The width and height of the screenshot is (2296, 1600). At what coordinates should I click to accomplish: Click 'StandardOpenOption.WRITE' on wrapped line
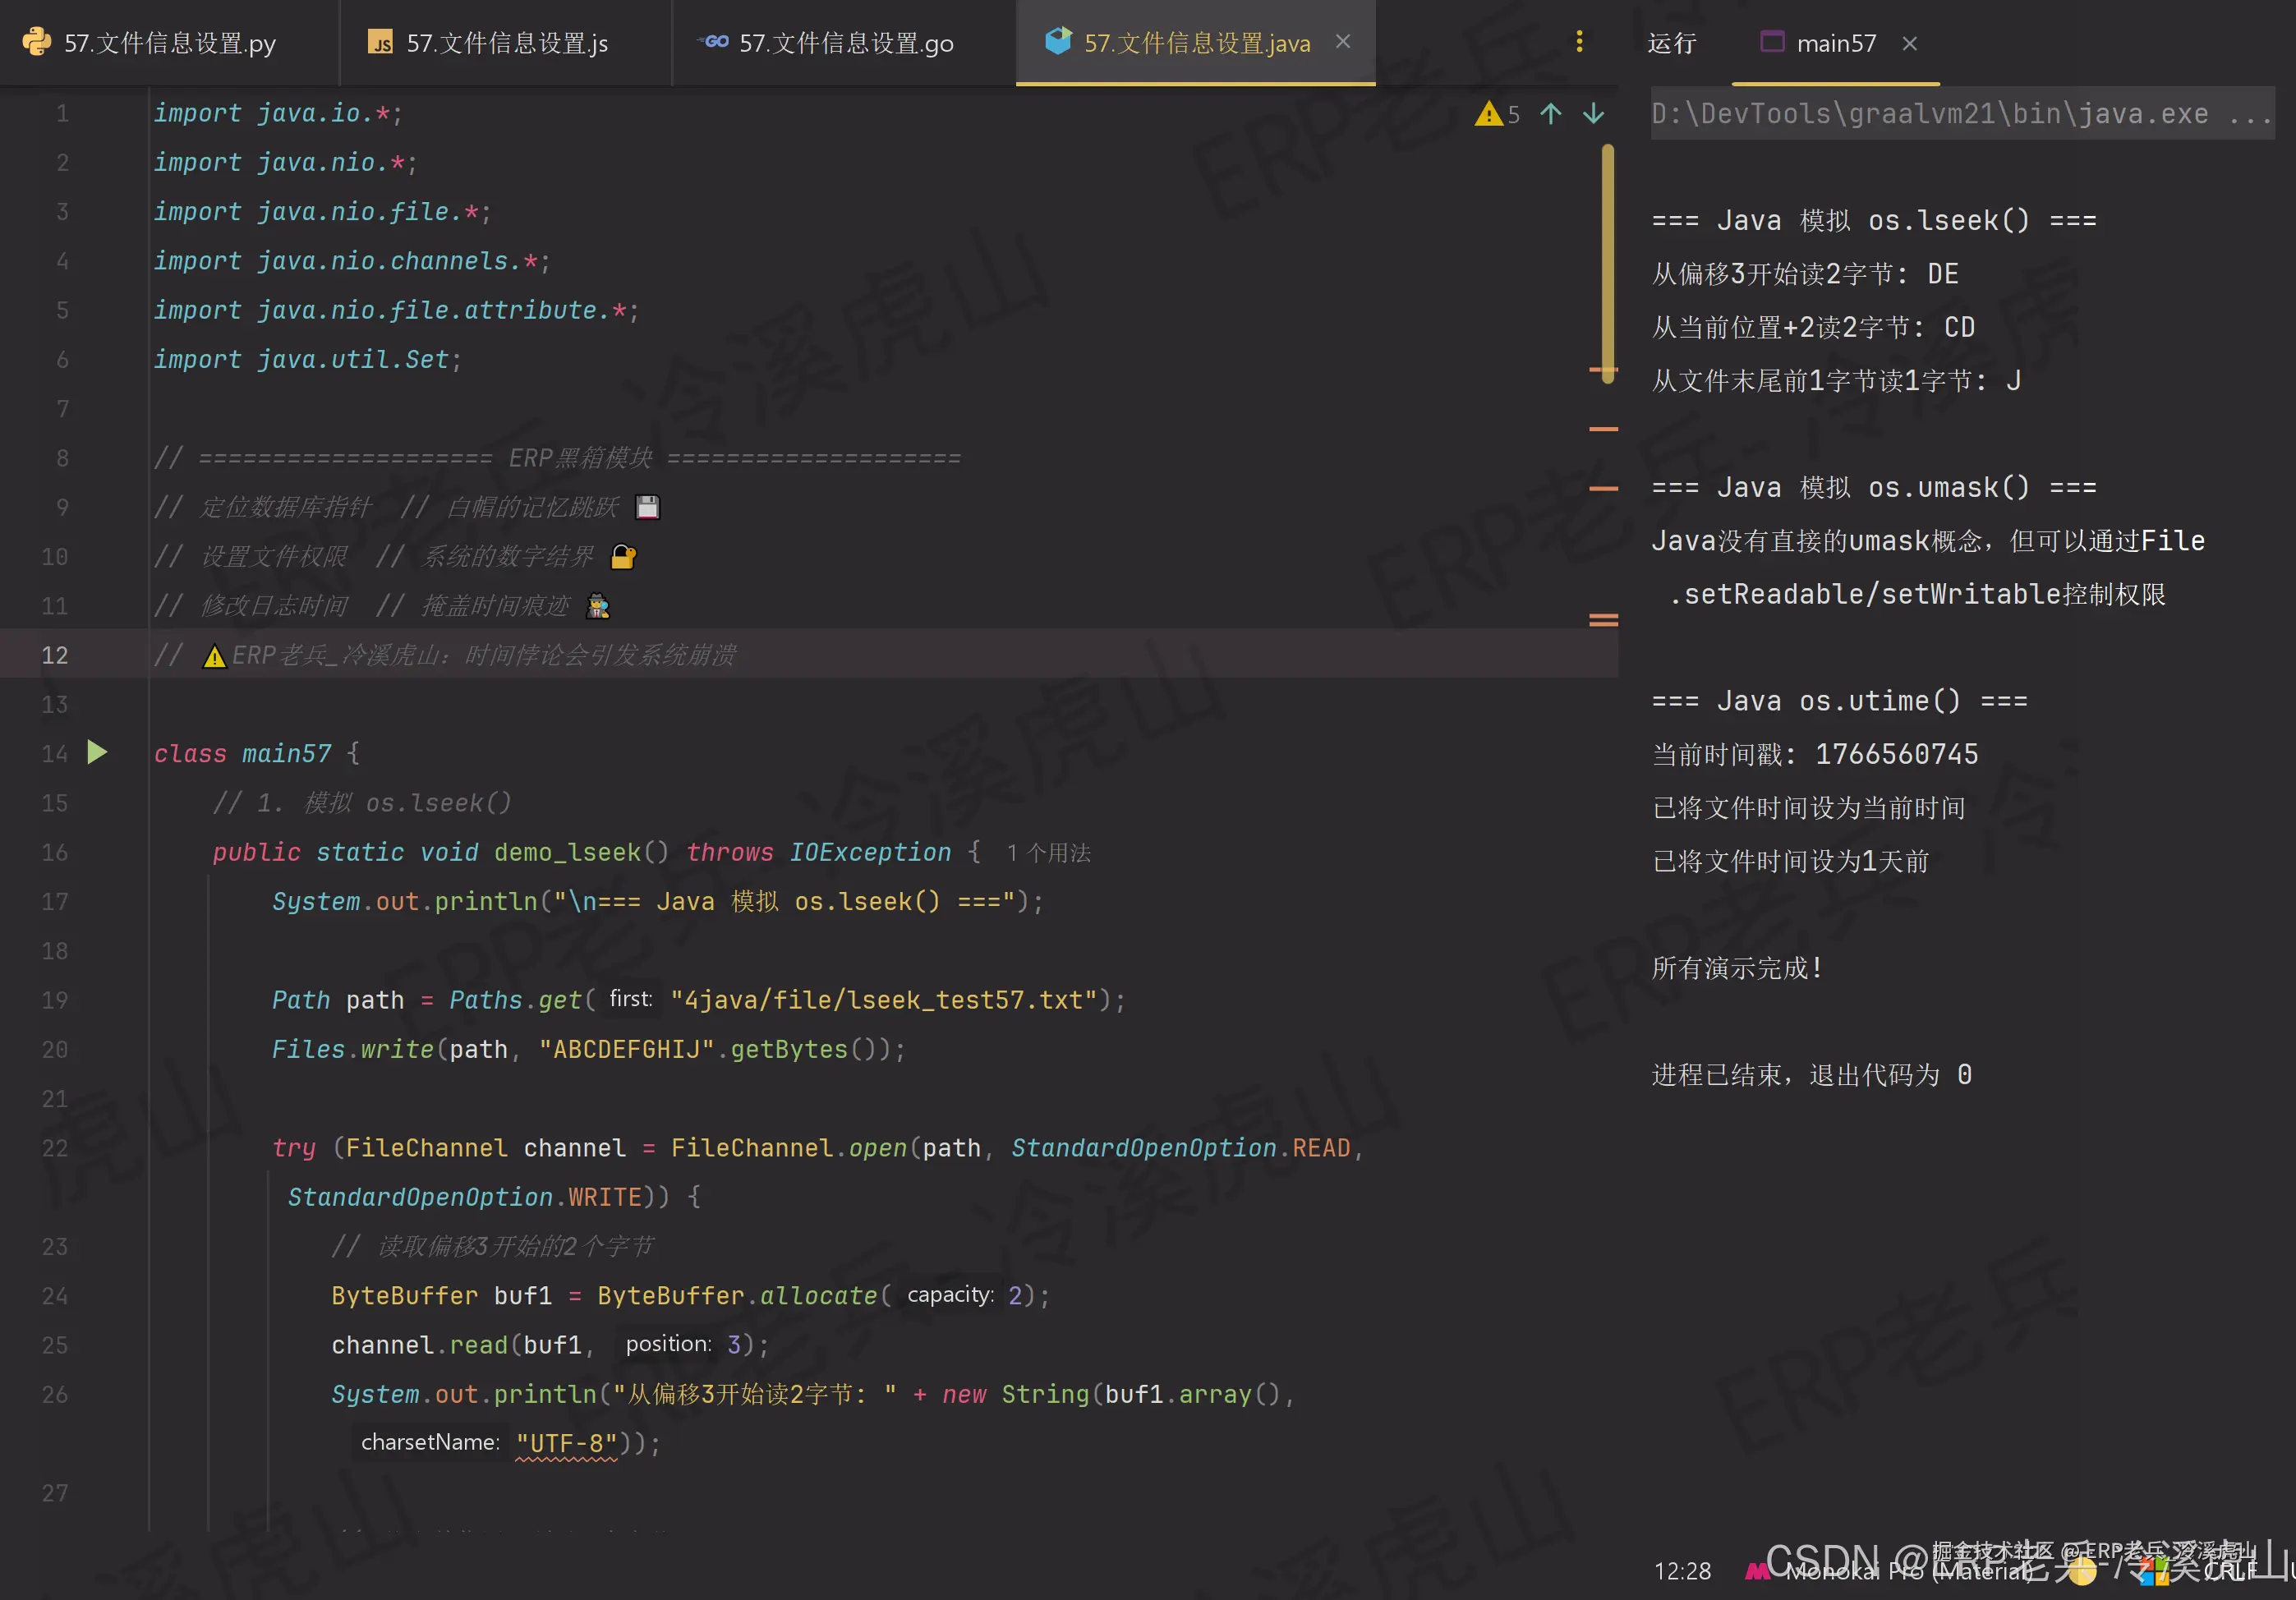[465, 1197]
